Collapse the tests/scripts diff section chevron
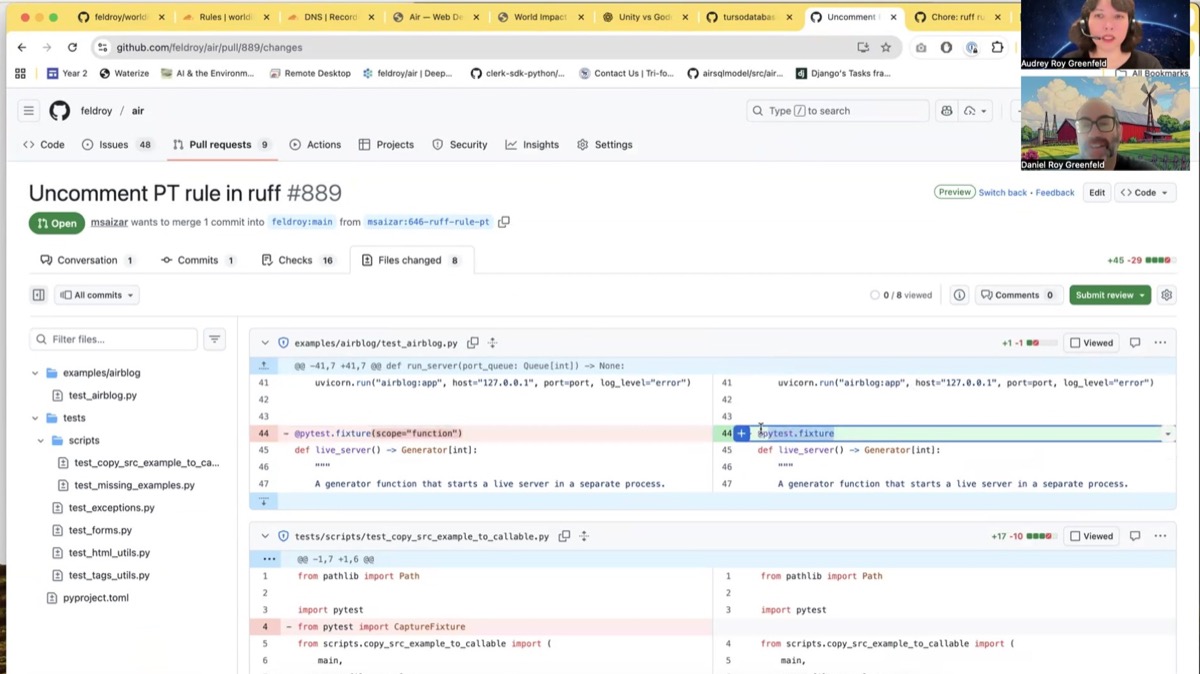 (264, 536)
